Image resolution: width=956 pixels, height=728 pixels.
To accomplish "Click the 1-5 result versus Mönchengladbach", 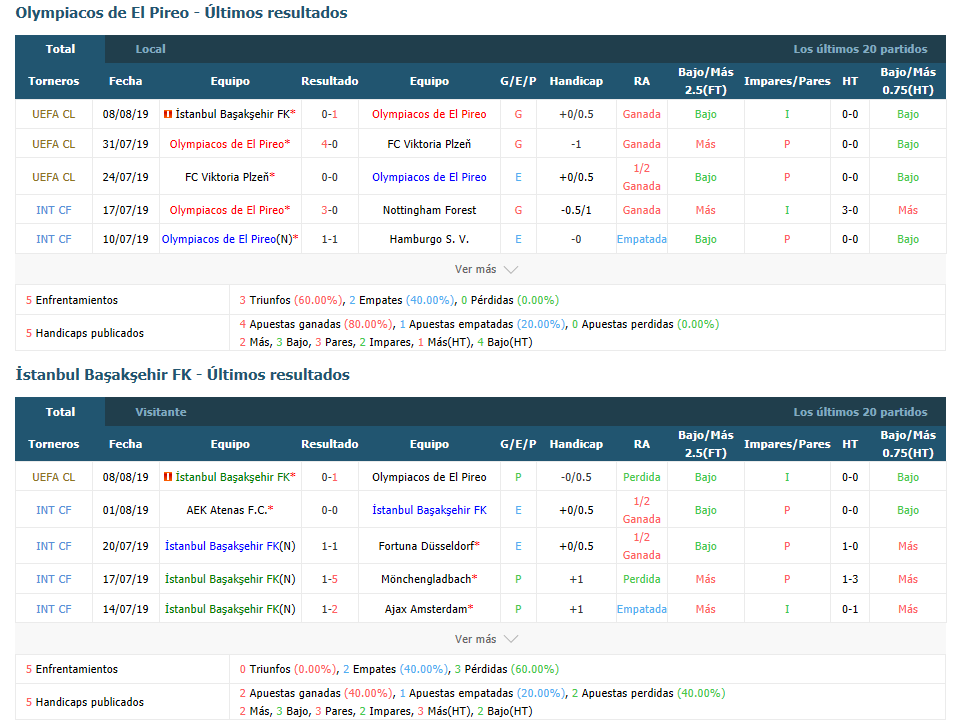I will tap(329, 579).
